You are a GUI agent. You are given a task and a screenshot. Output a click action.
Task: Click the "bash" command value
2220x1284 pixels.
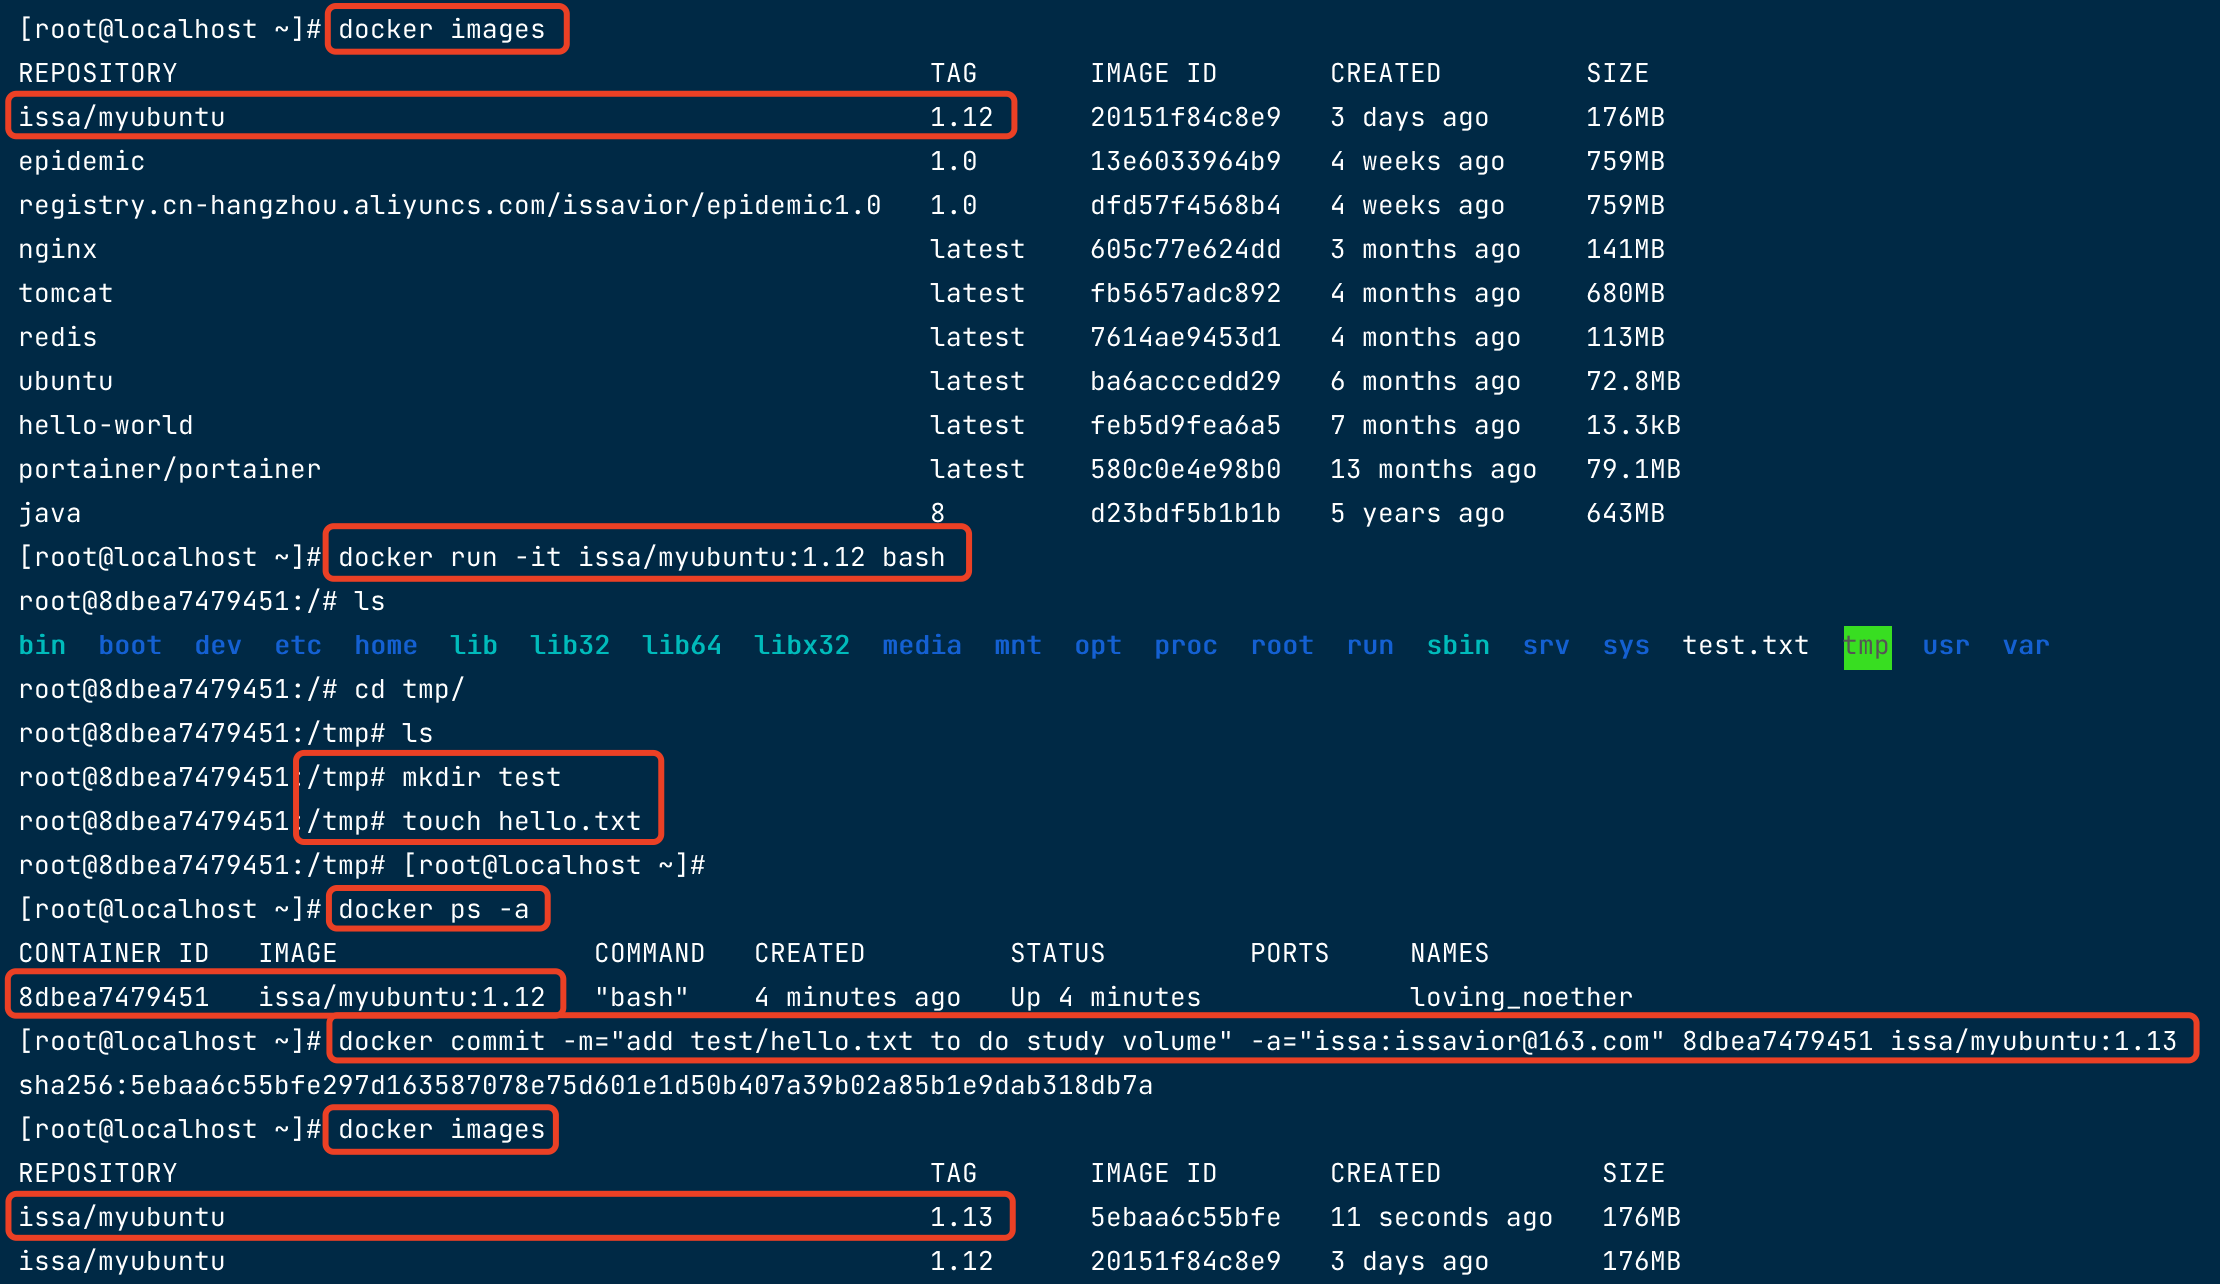(642, 997)
